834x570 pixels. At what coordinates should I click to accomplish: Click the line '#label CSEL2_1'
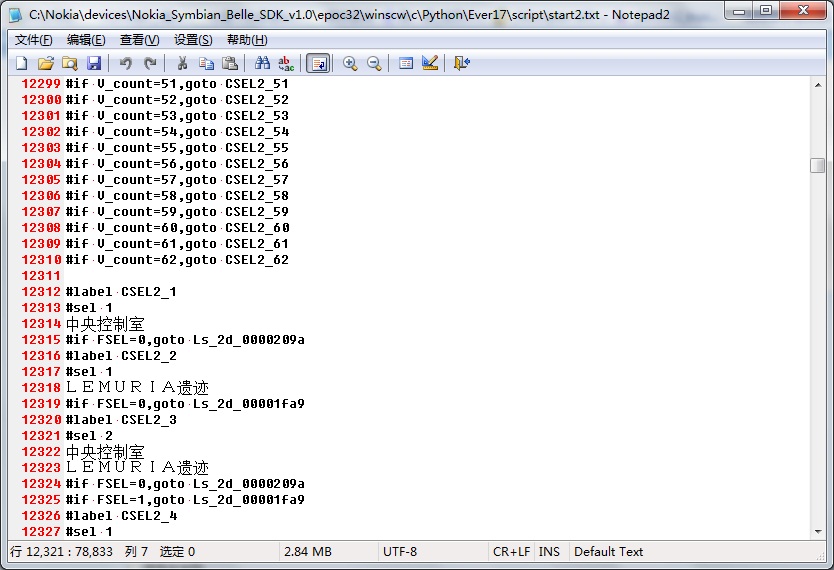[121, 292]
